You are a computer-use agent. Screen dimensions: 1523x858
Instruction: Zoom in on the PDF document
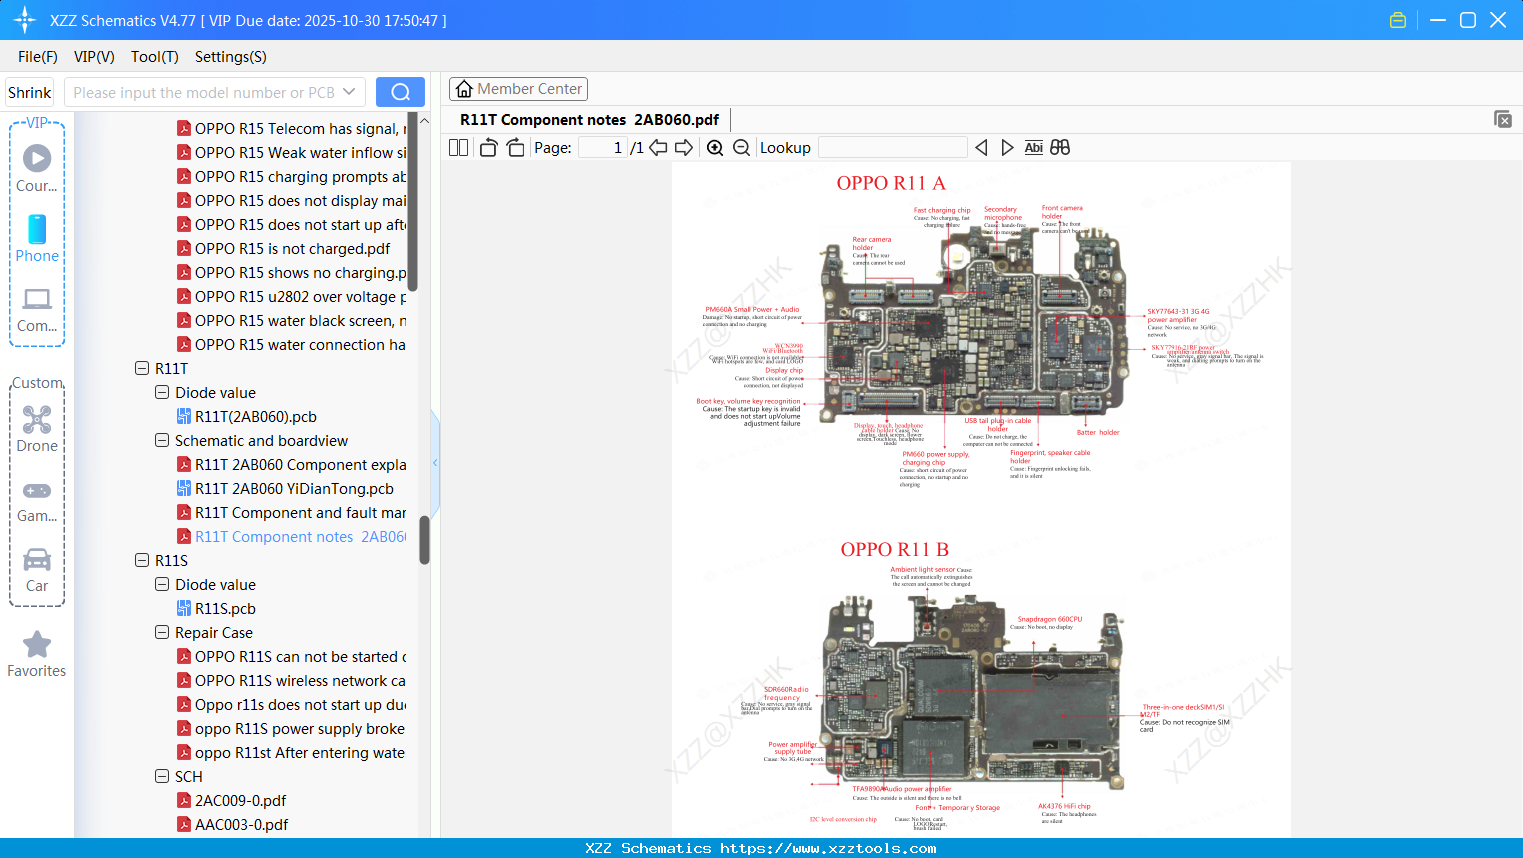(715, 147)
